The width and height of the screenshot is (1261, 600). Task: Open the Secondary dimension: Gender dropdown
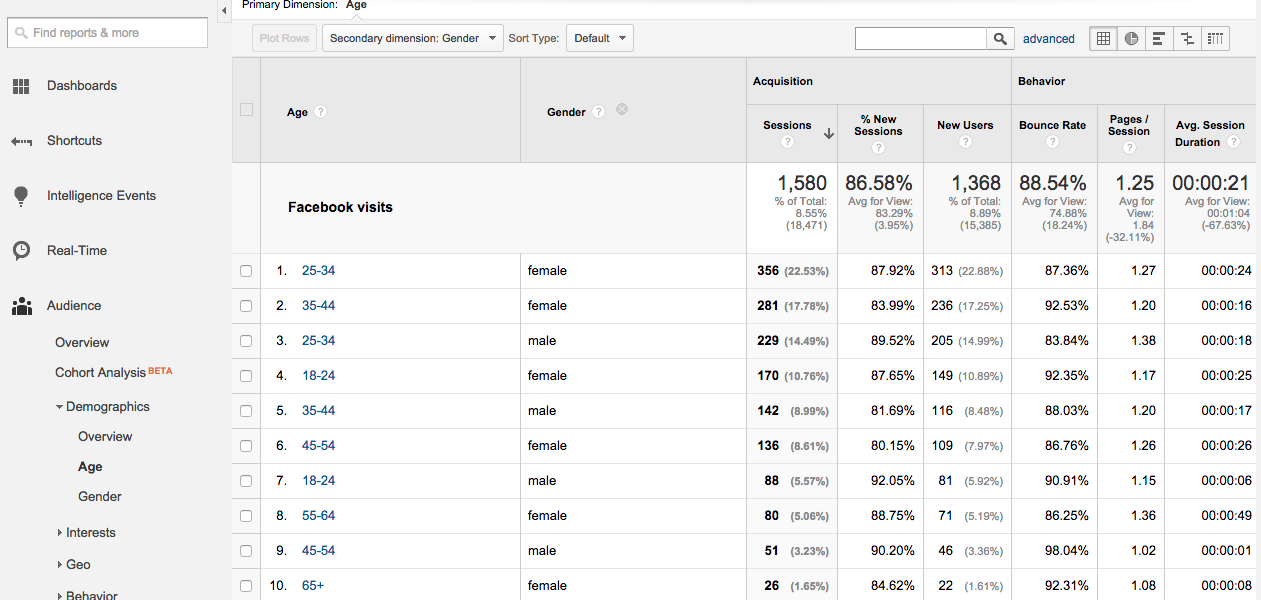[x=413, y=39]
